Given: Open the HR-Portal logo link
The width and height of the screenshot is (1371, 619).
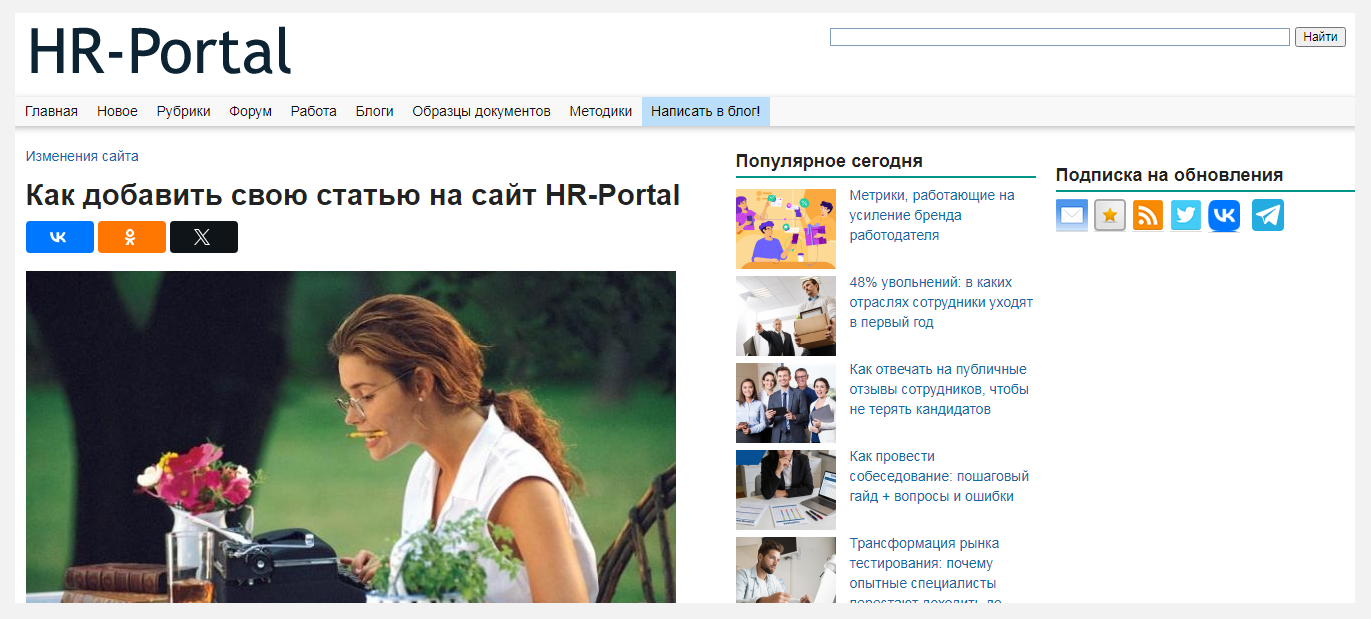Looking at the screenshot, I should tap(159, 50).
